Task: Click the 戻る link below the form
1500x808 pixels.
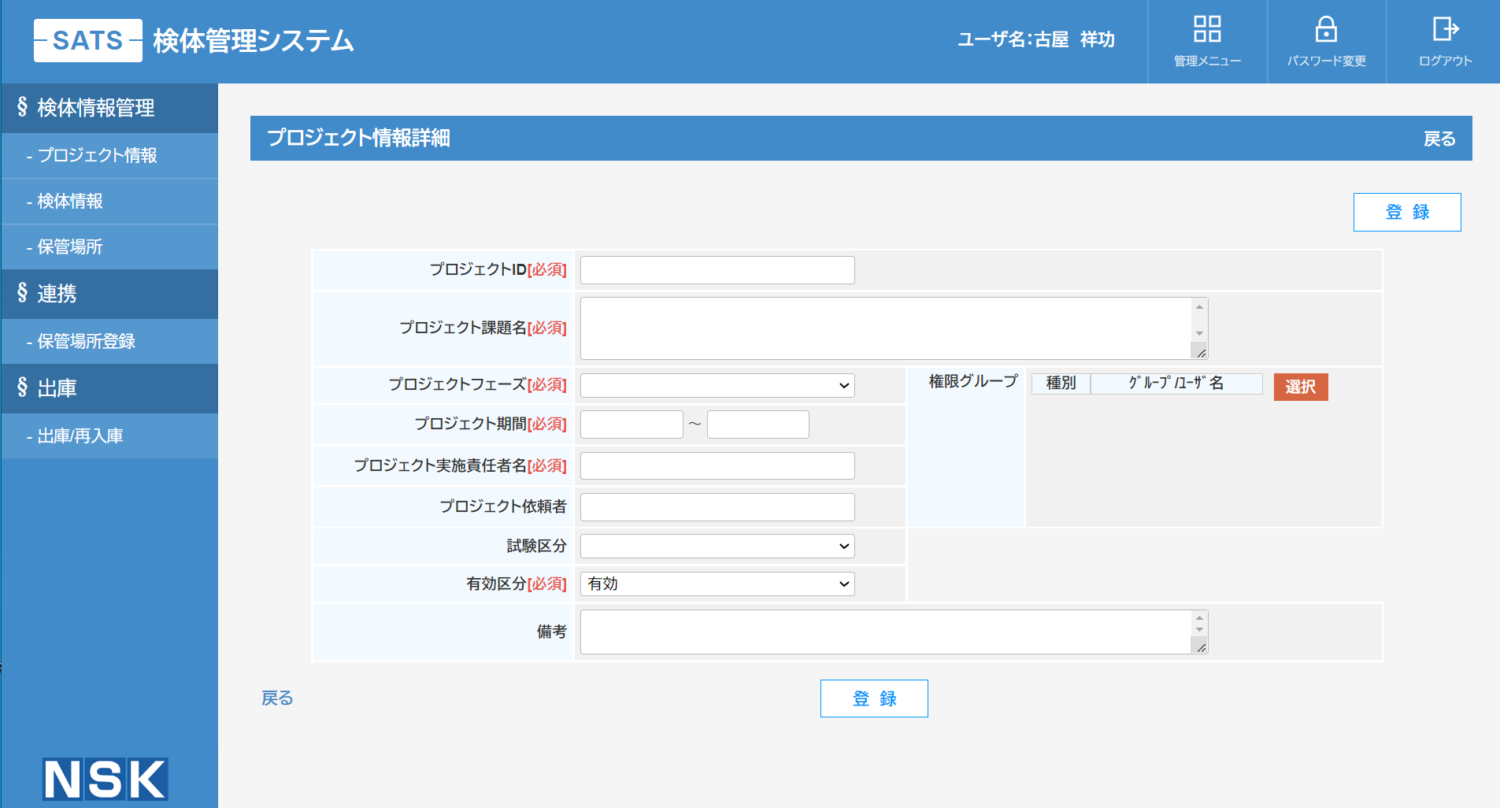Action: click(x=277, y=698)
